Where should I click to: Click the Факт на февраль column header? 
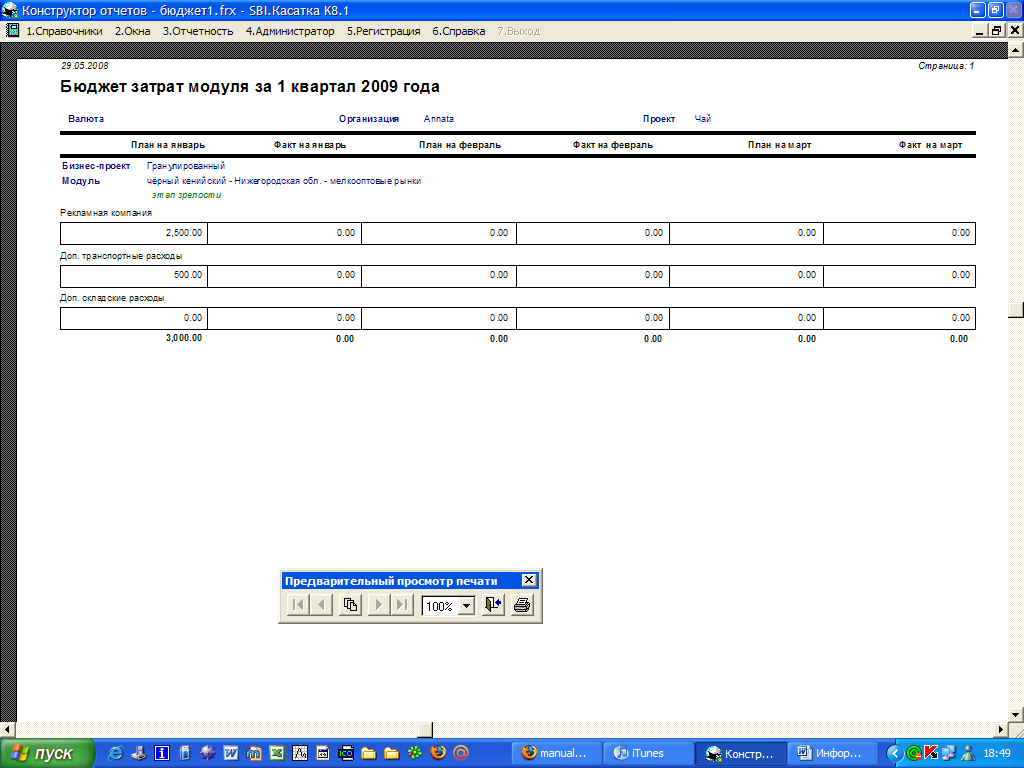pos(613,145)
